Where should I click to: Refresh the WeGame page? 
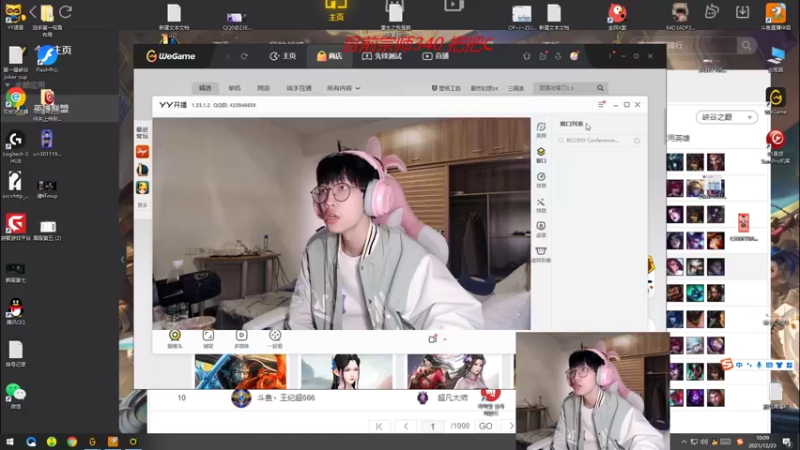(x=244, y=56)
